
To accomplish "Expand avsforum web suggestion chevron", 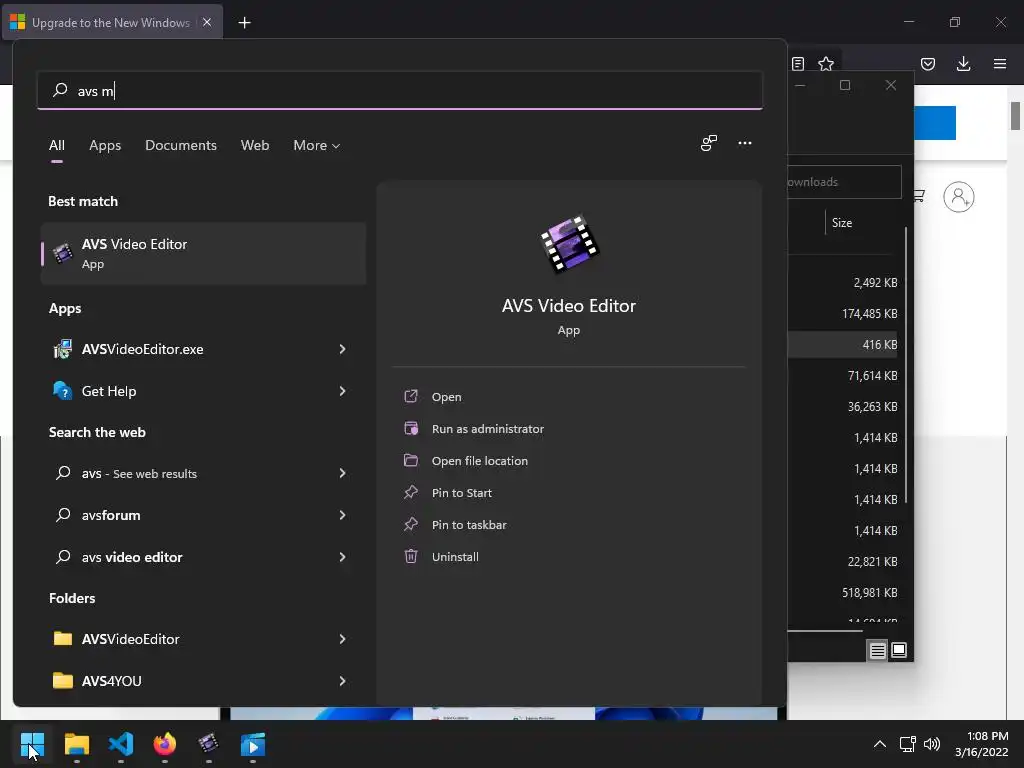I will (x=342, y=515).
